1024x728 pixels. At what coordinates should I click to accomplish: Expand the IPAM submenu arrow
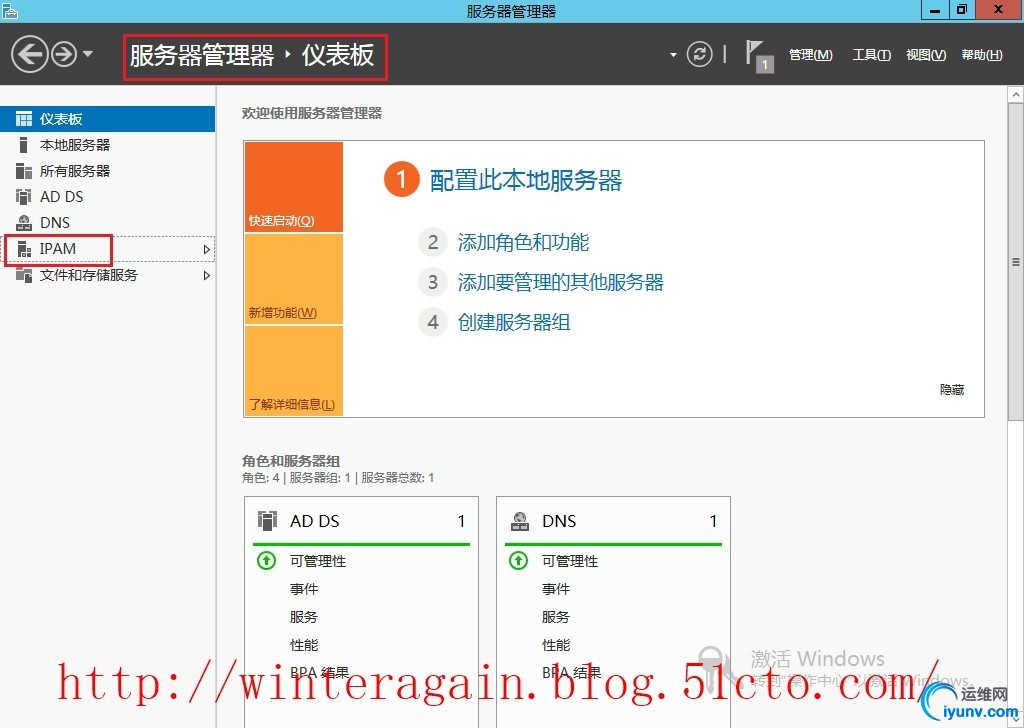[x=206, y=249]
